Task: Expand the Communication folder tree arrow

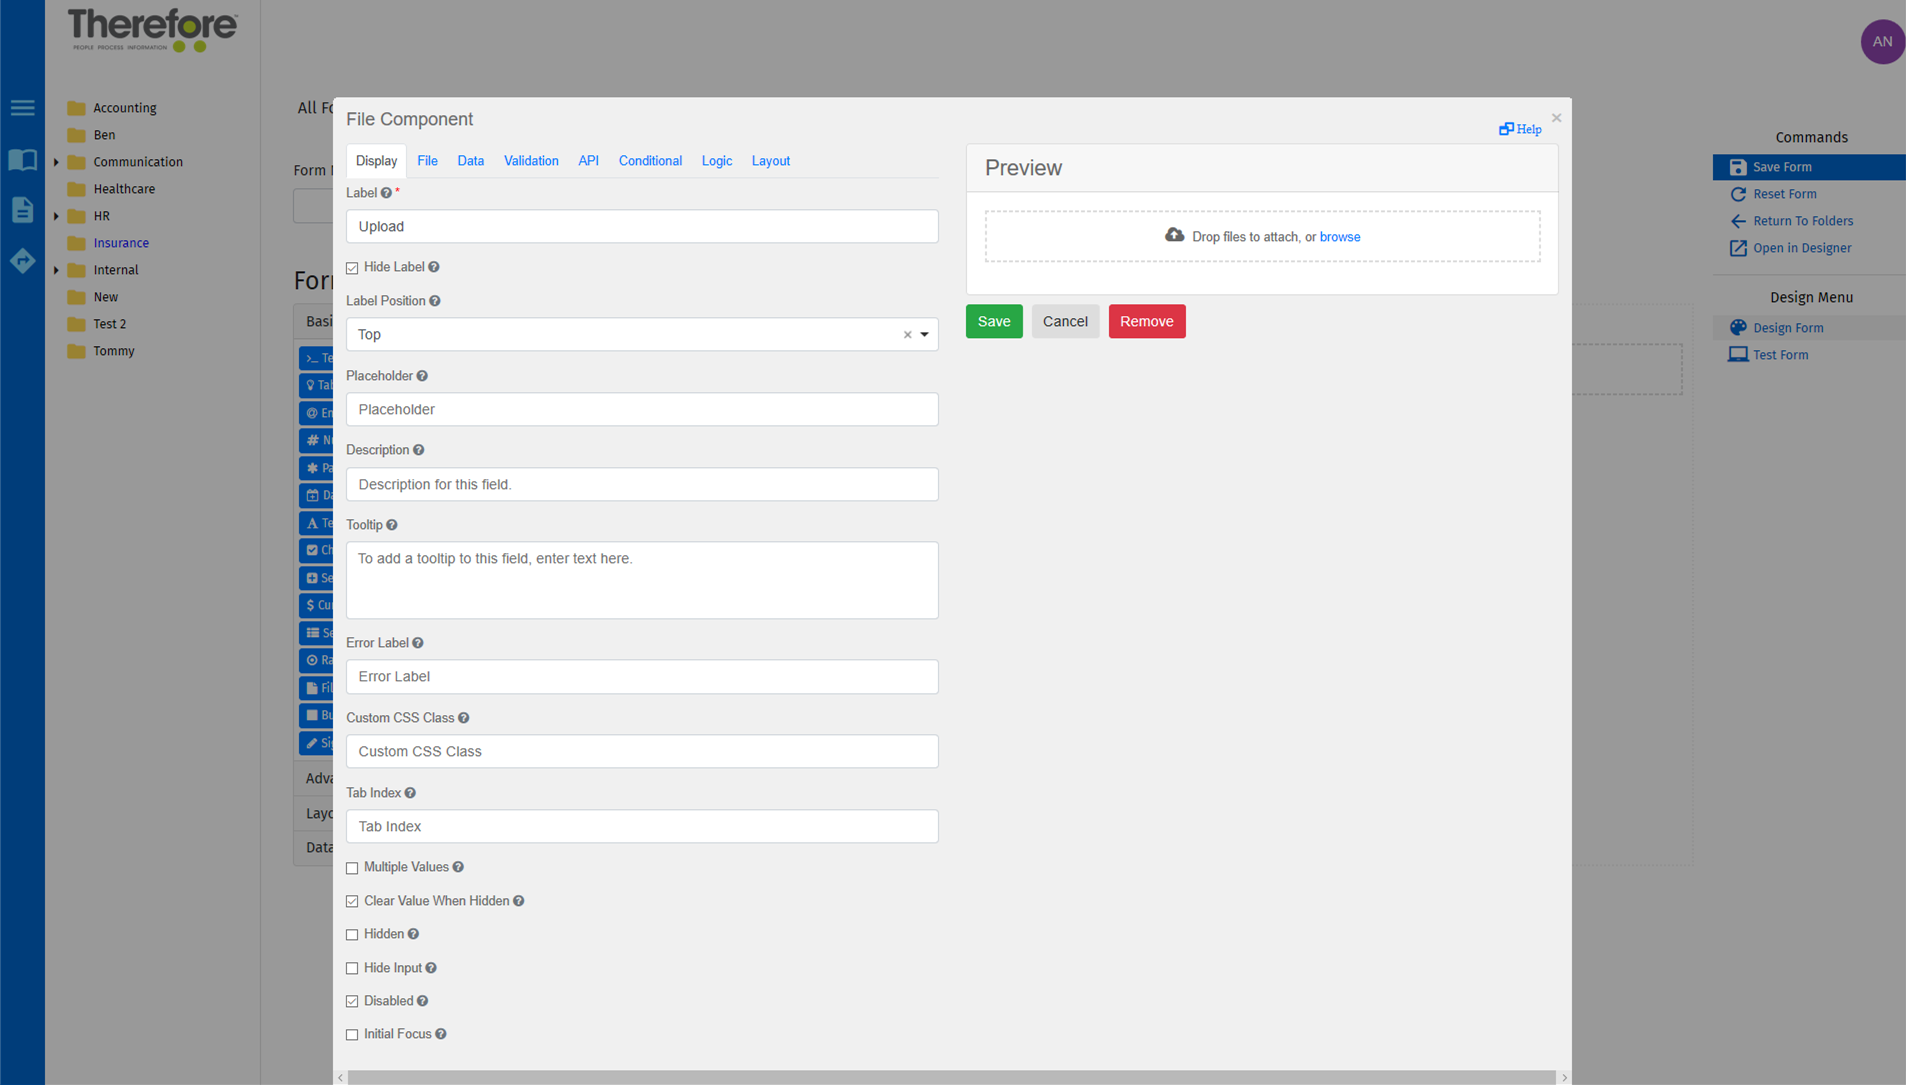Action: [56, 162]
